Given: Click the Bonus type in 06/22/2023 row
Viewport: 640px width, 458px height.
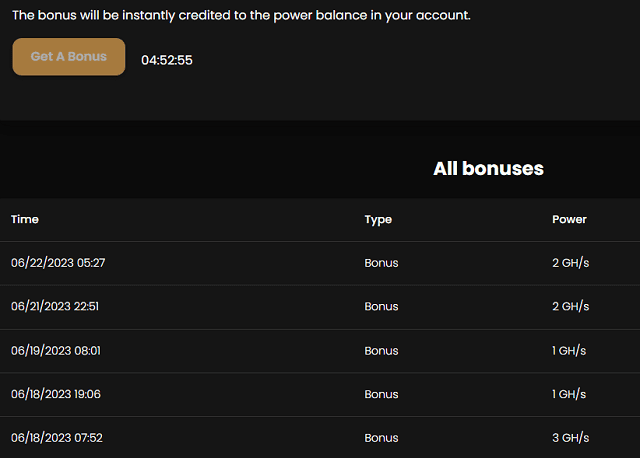Looking at the screenshot, I should click(381, 263).
